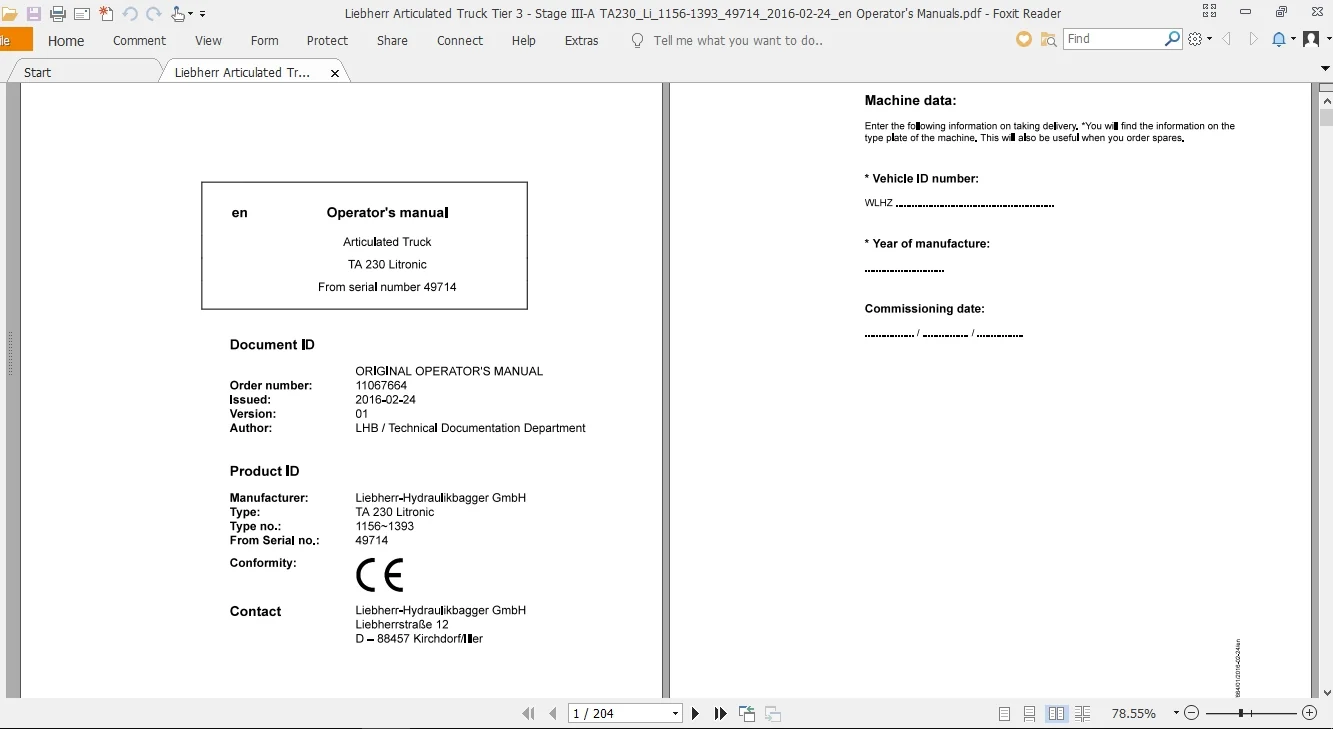Open the Share ribbon tab
Viewport: 1333px width, 729px height.
pyautogui.click(x=392, y=41)
